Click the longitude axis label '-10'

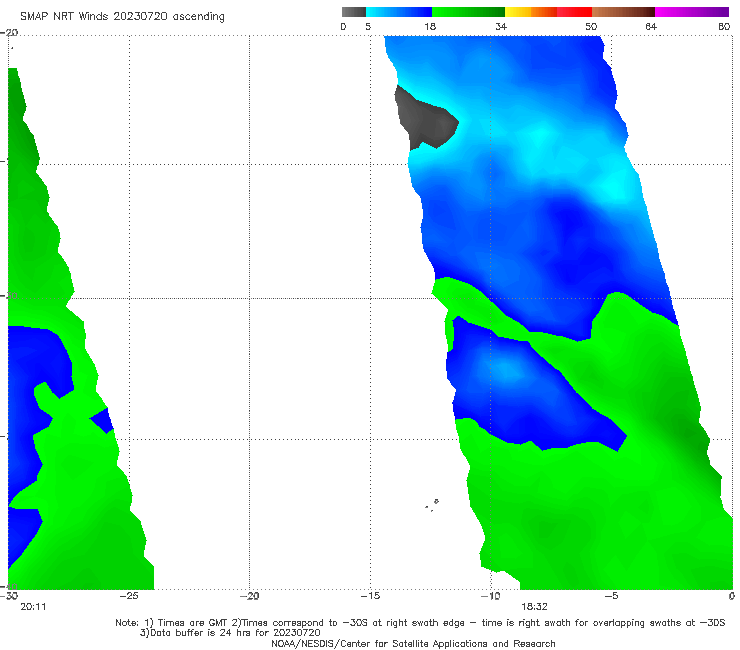click(490, 596)
